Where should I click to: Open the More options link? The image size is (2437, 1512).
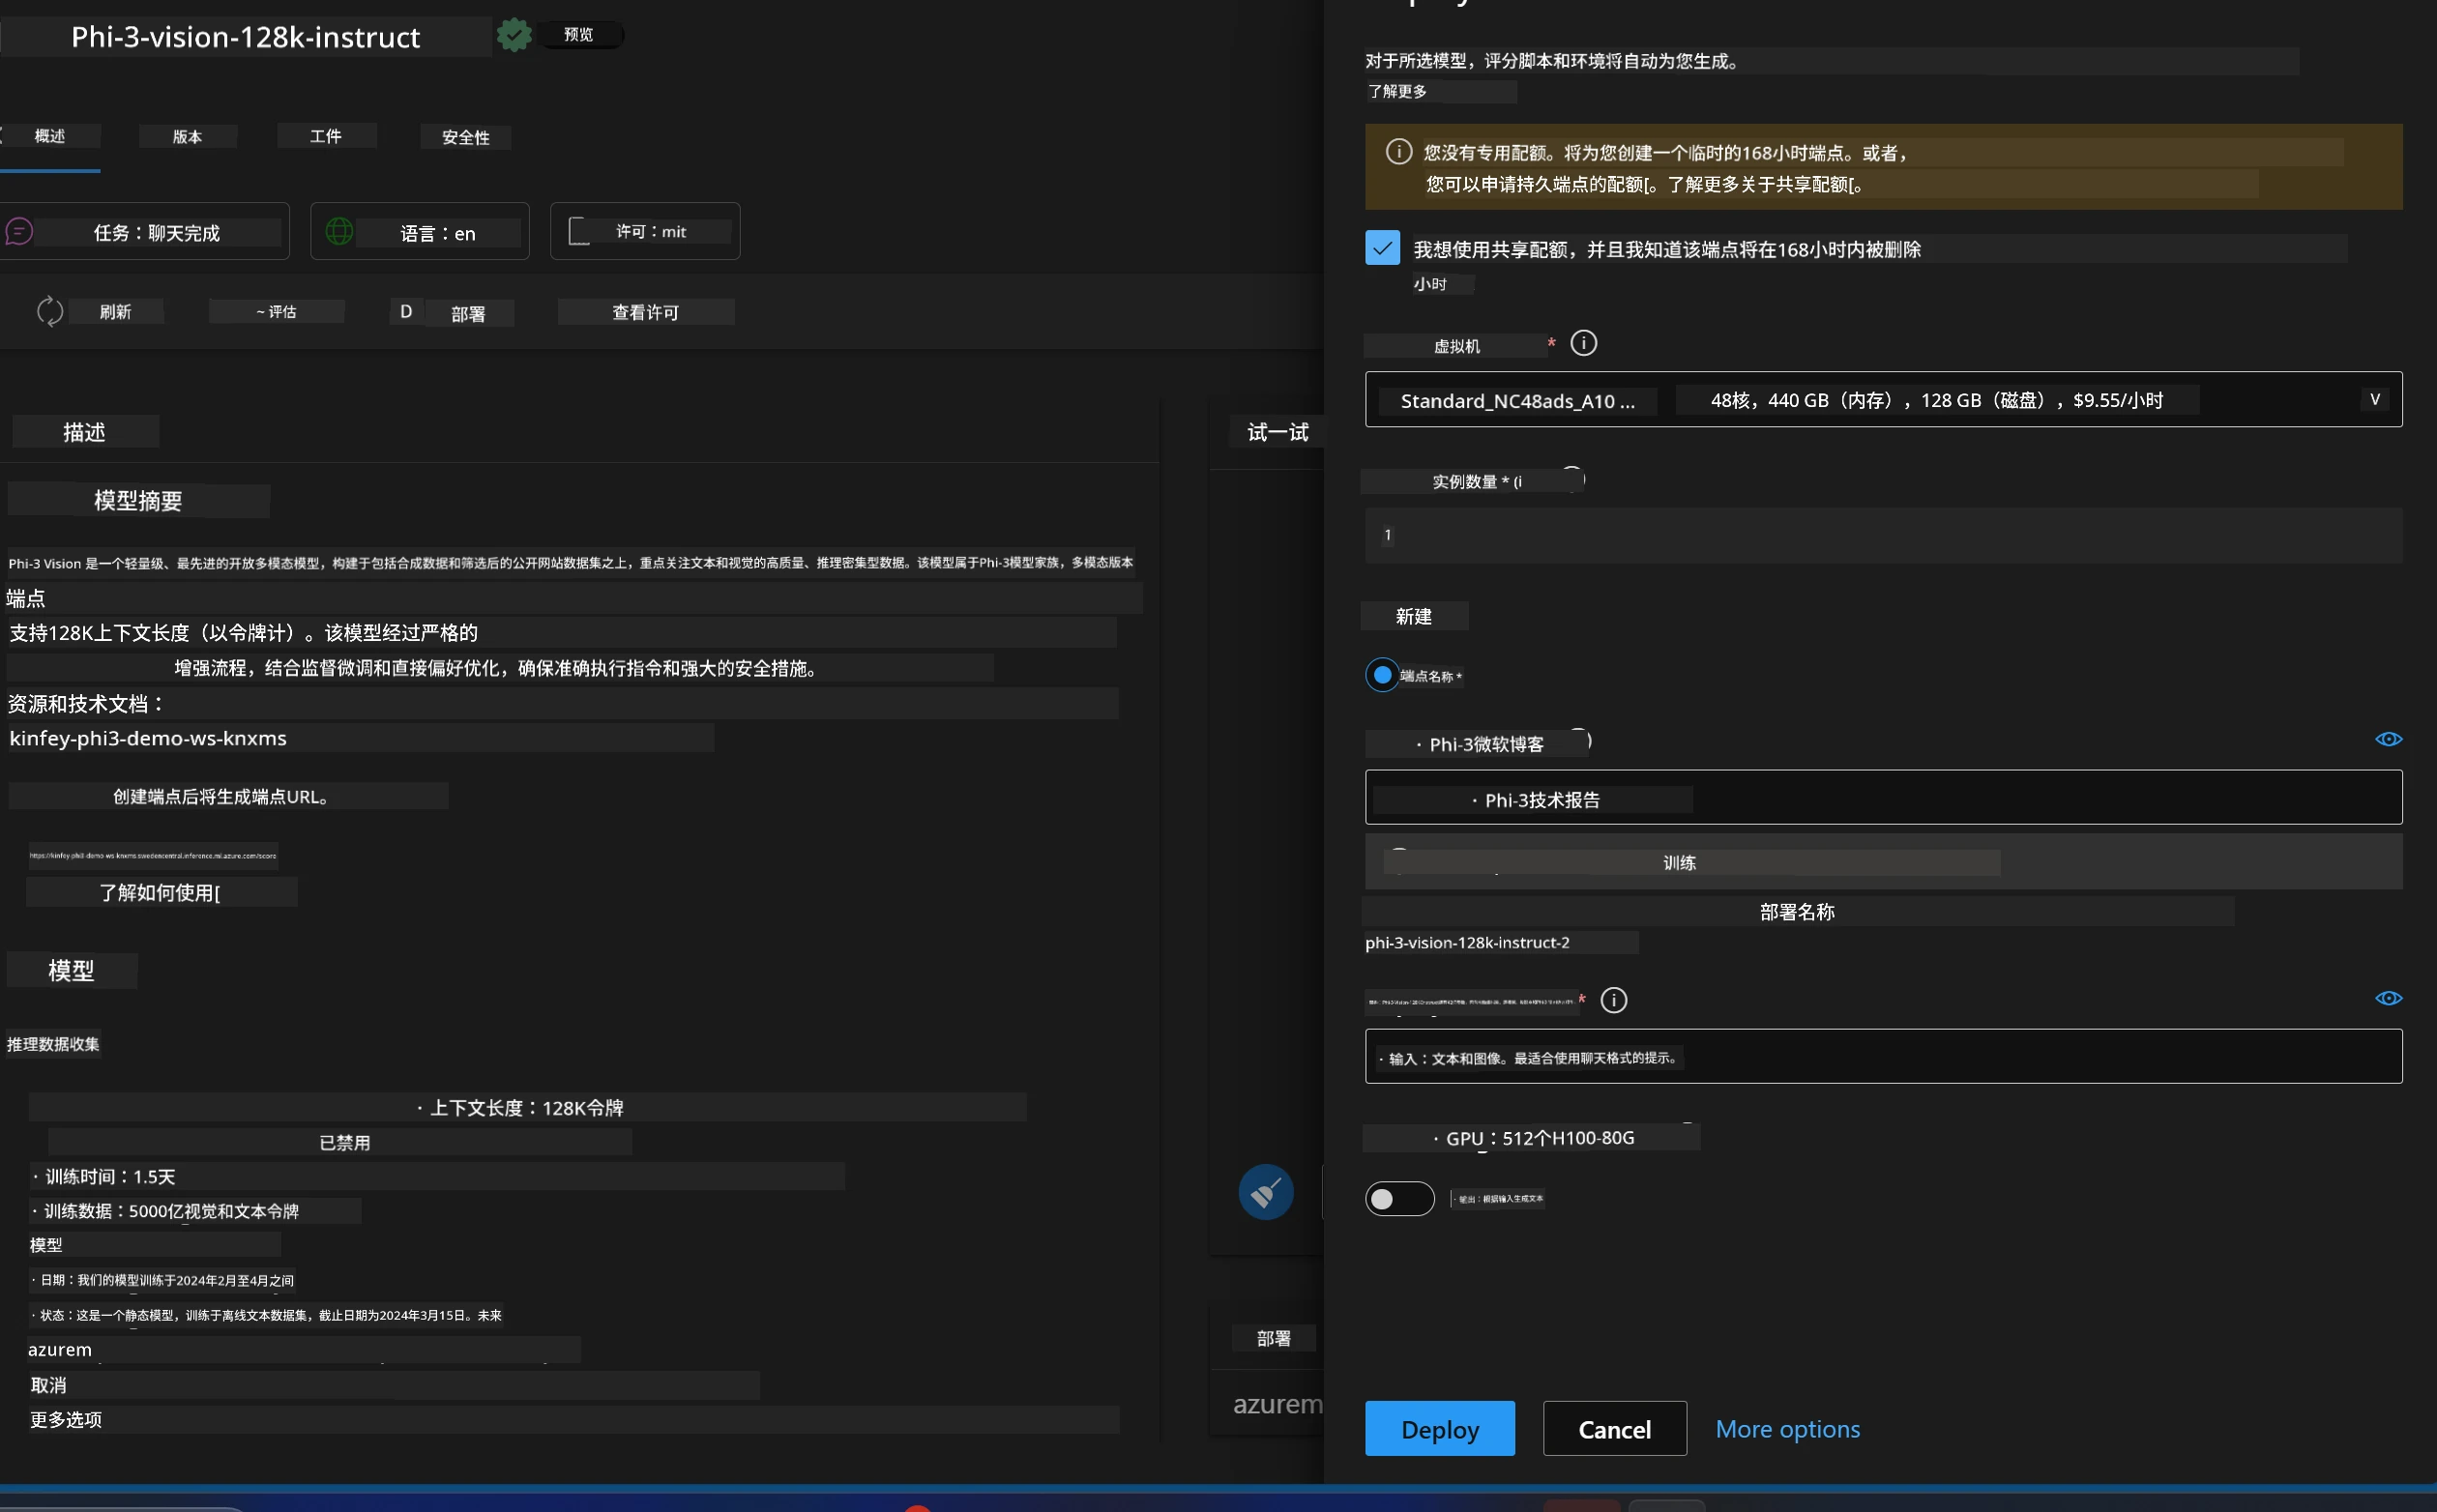point(1787,1428)
